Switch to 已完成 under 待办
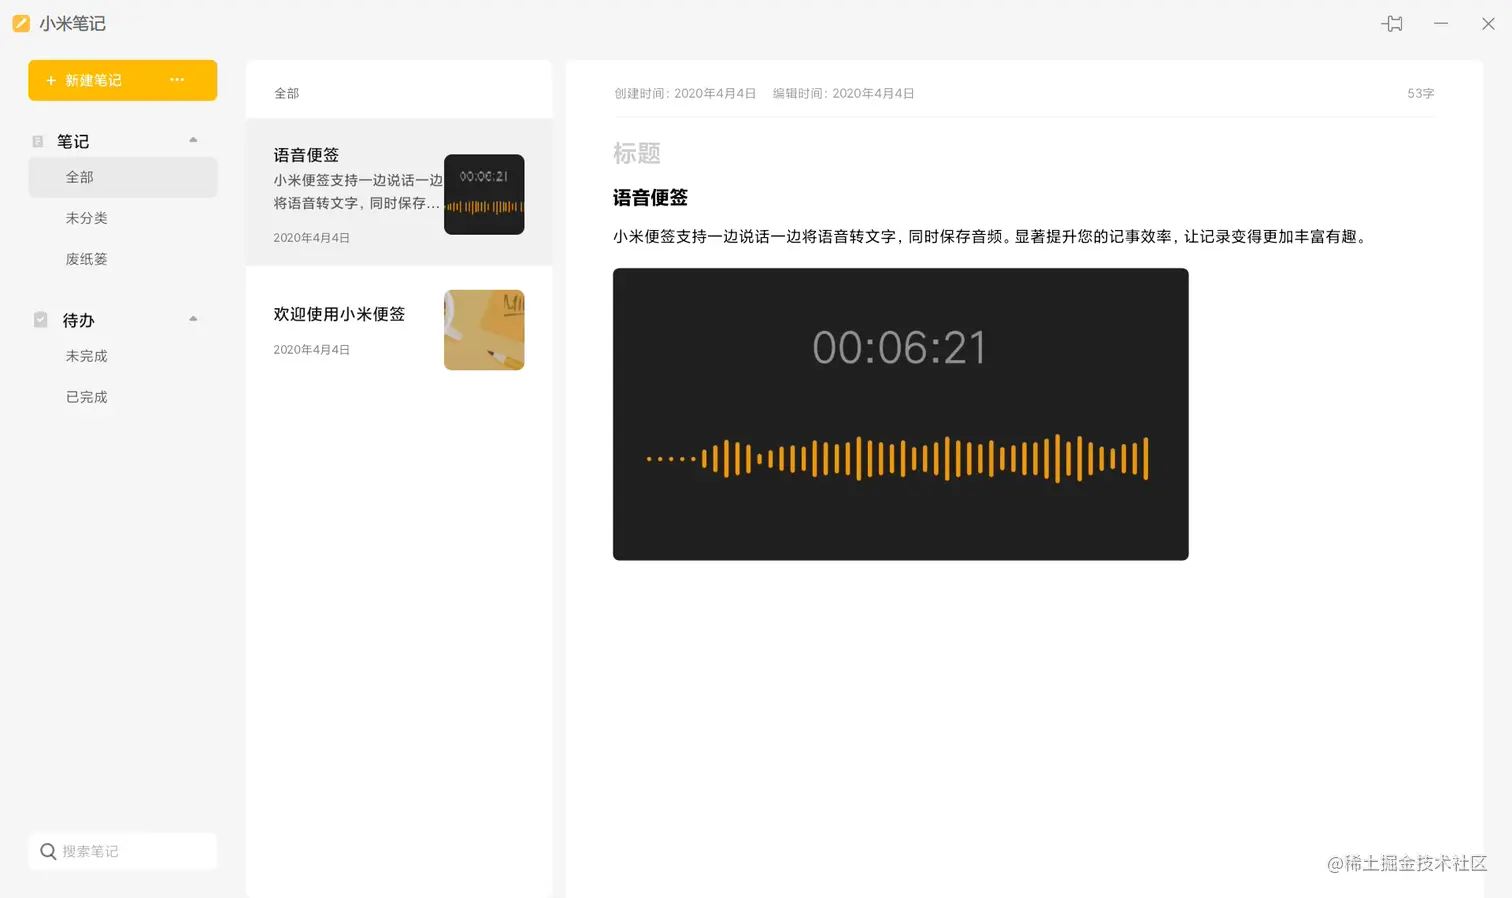This screenshot has width=1512, height=898. click(86, 396)
